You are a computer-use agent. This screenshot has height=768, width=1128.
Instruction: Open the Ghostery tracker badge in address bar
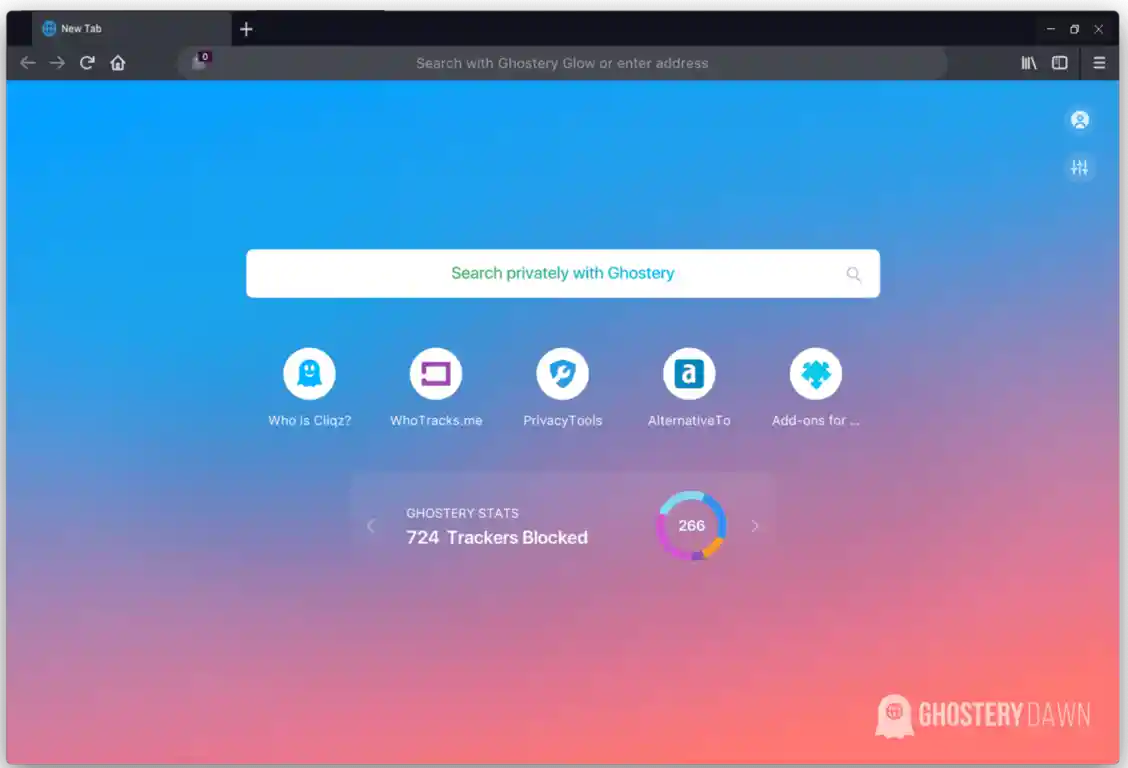click(x=201, y=62)
